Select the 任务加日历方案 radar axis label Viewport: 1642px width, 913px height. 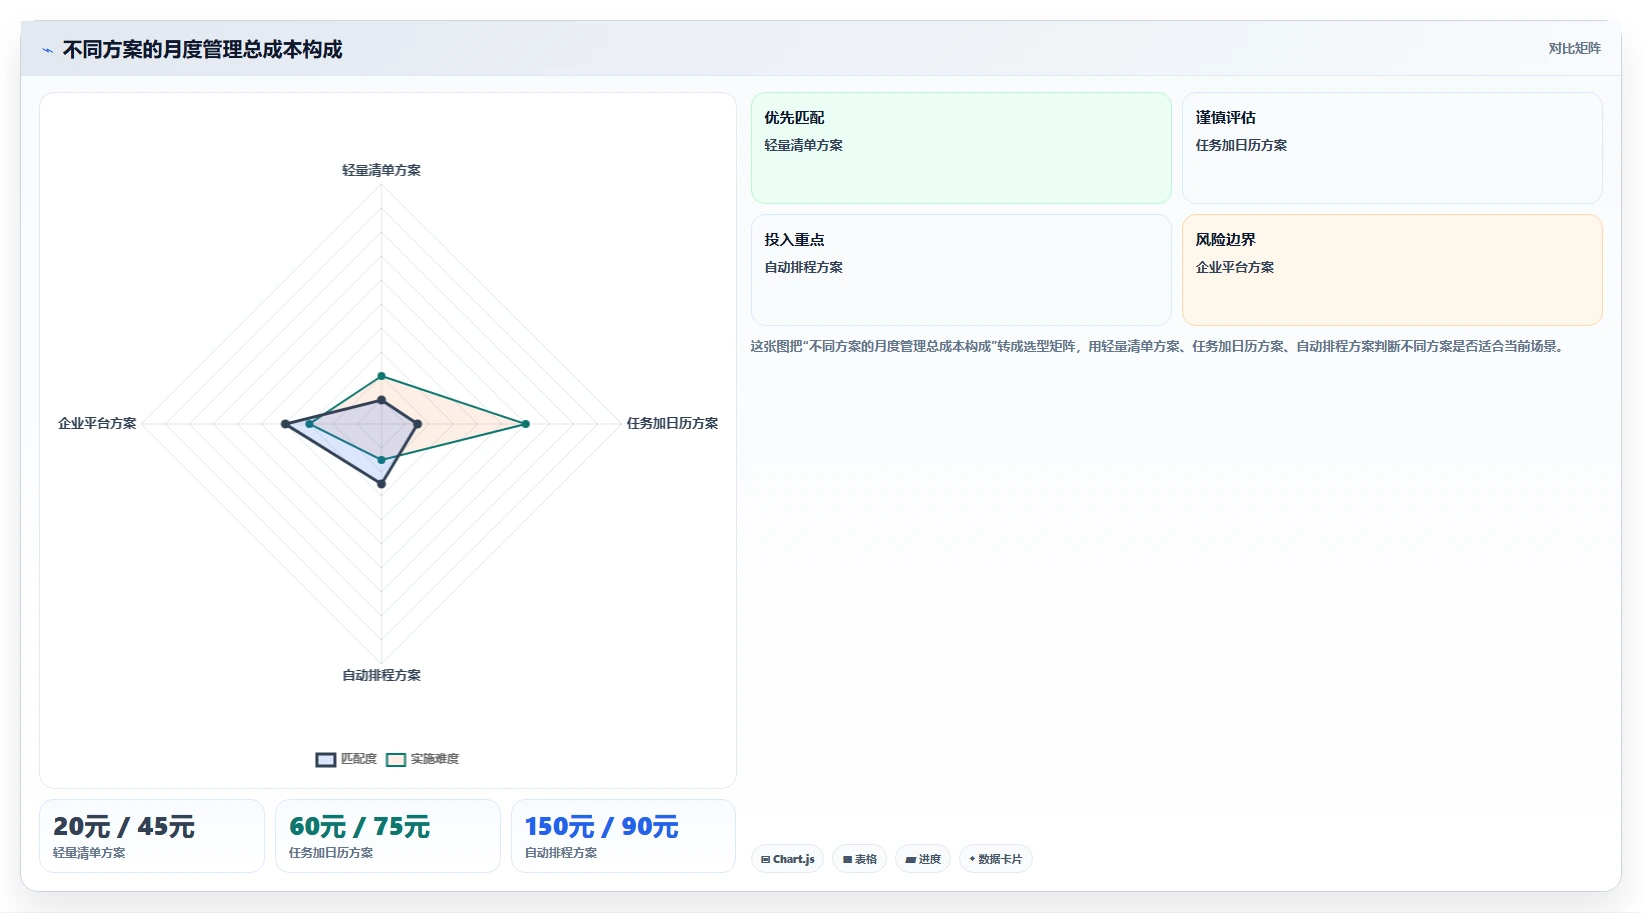[x=672, y=423]
